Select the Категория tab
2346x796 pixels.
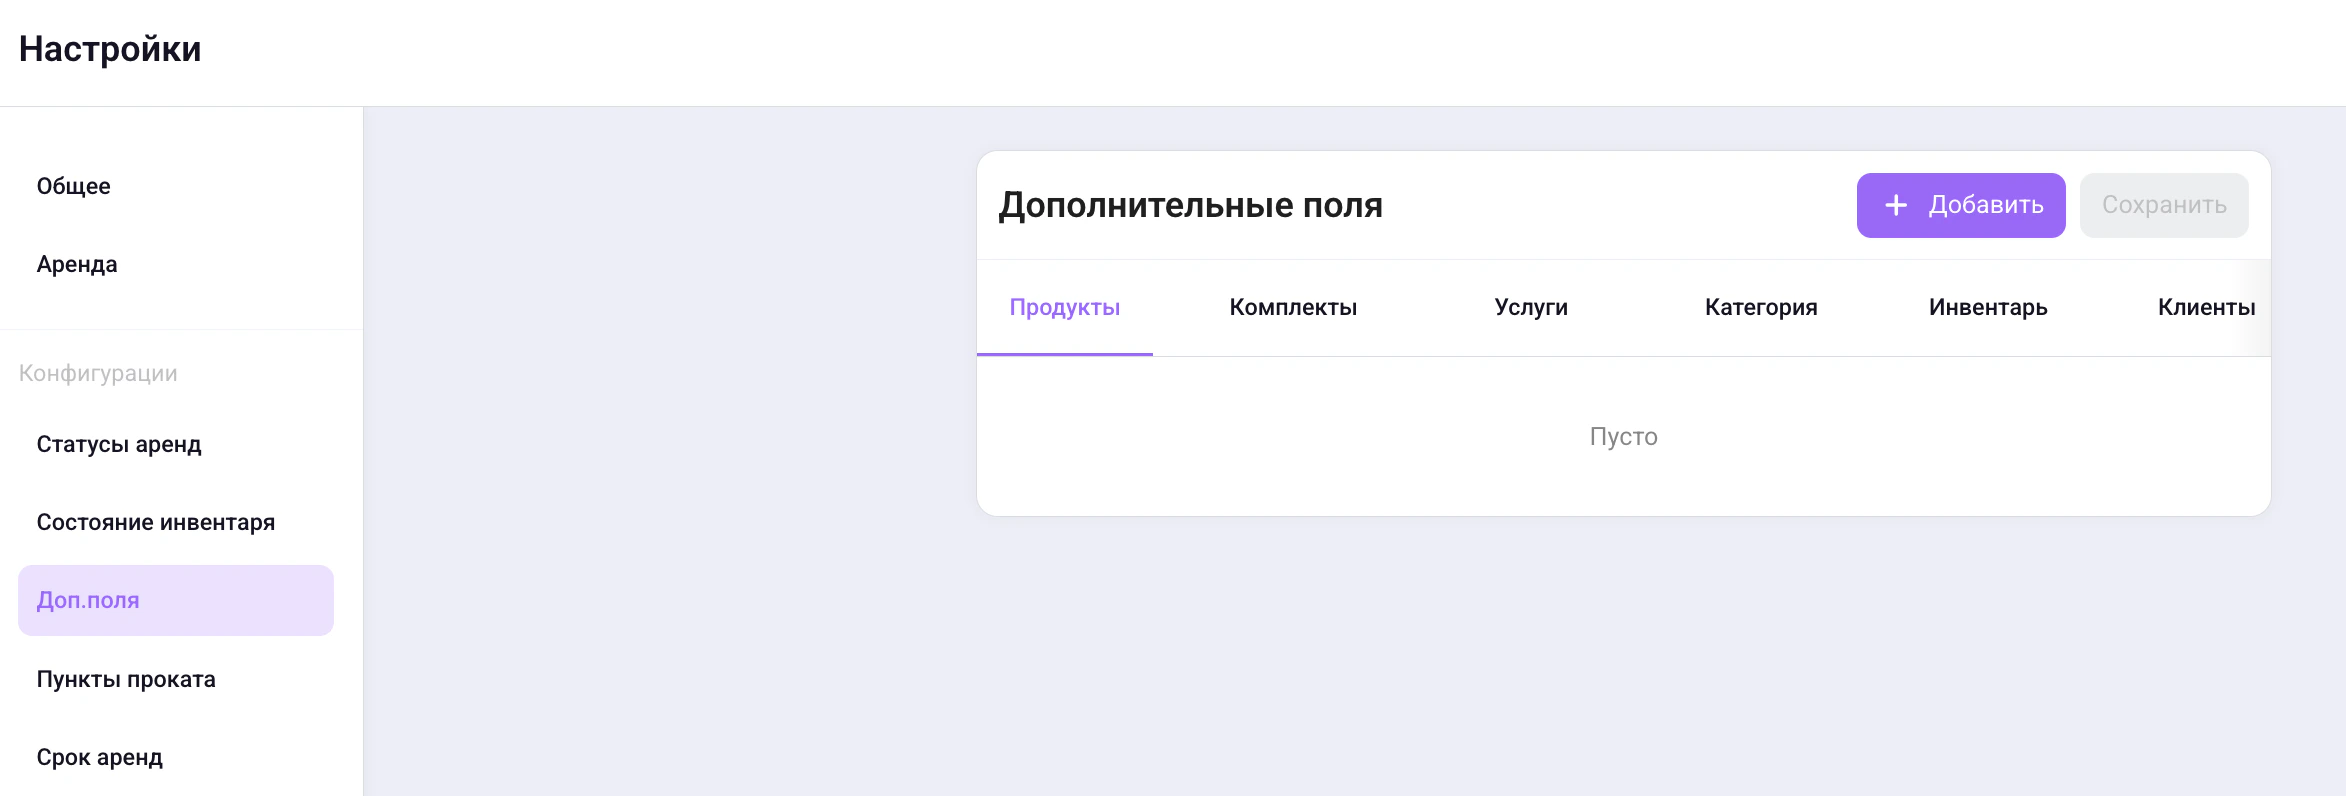[x=1760, y=307]
